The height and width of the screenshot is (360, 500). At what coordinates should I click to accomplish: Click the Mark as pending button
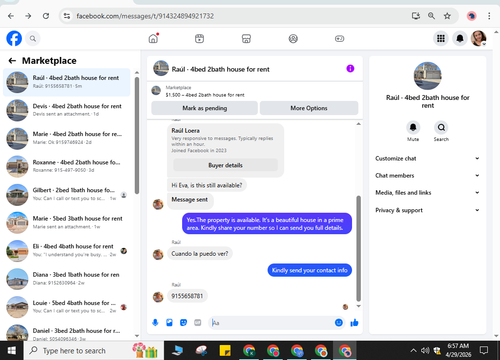pos(204,108)
